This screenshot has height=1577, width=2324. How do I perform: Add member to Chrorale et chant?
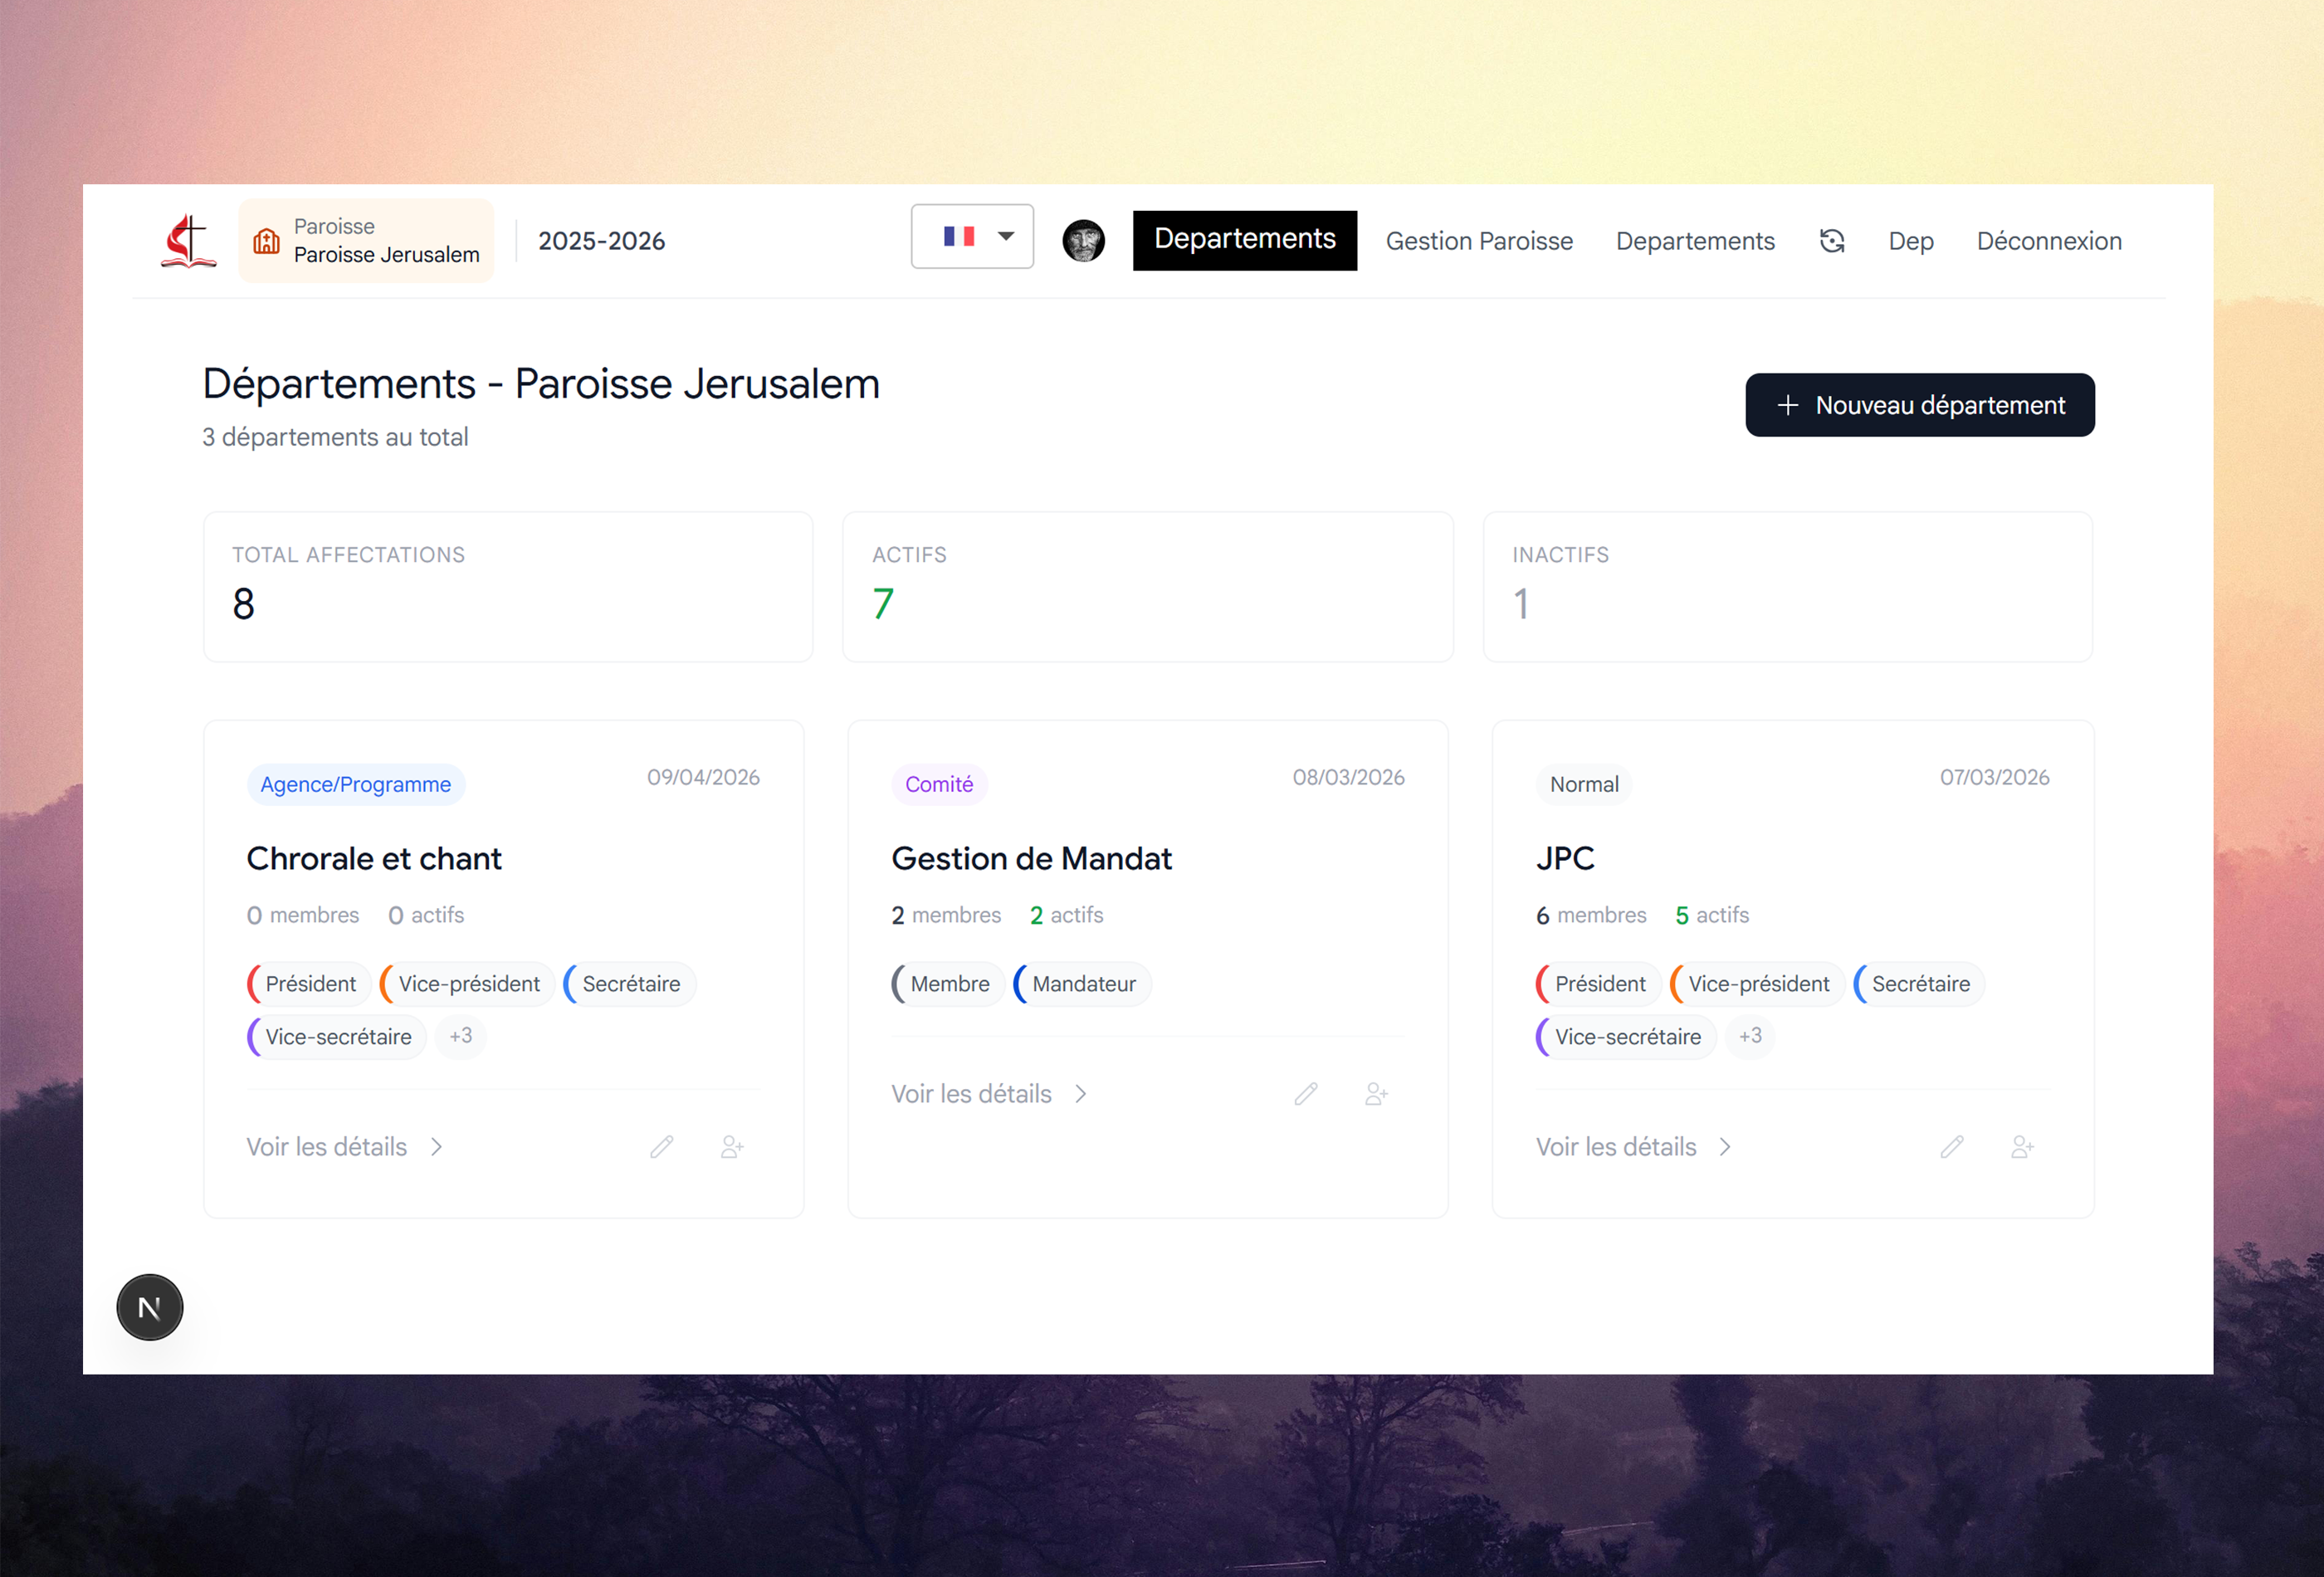pos(732,1147)
